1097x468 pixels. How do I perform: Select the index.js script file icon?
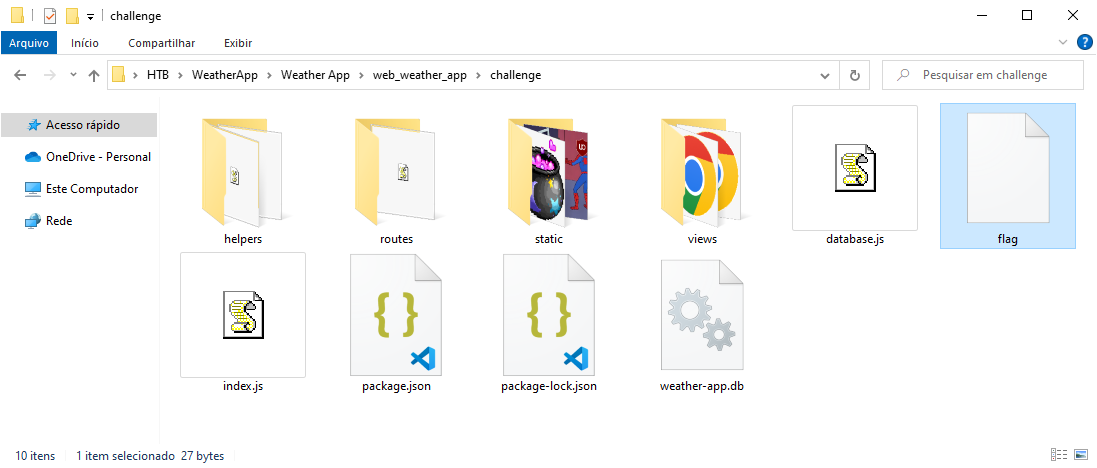243,315
